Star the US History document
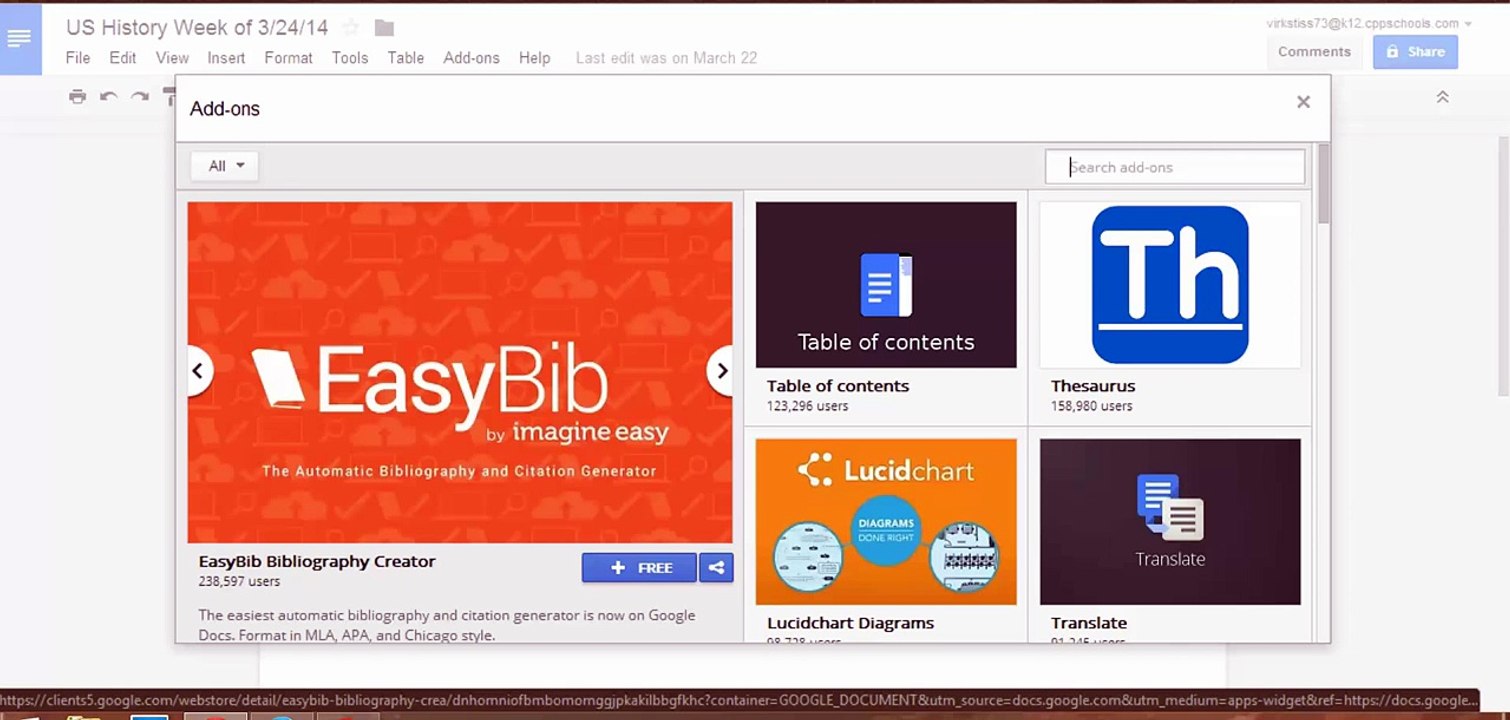 (x=351, y=27)
